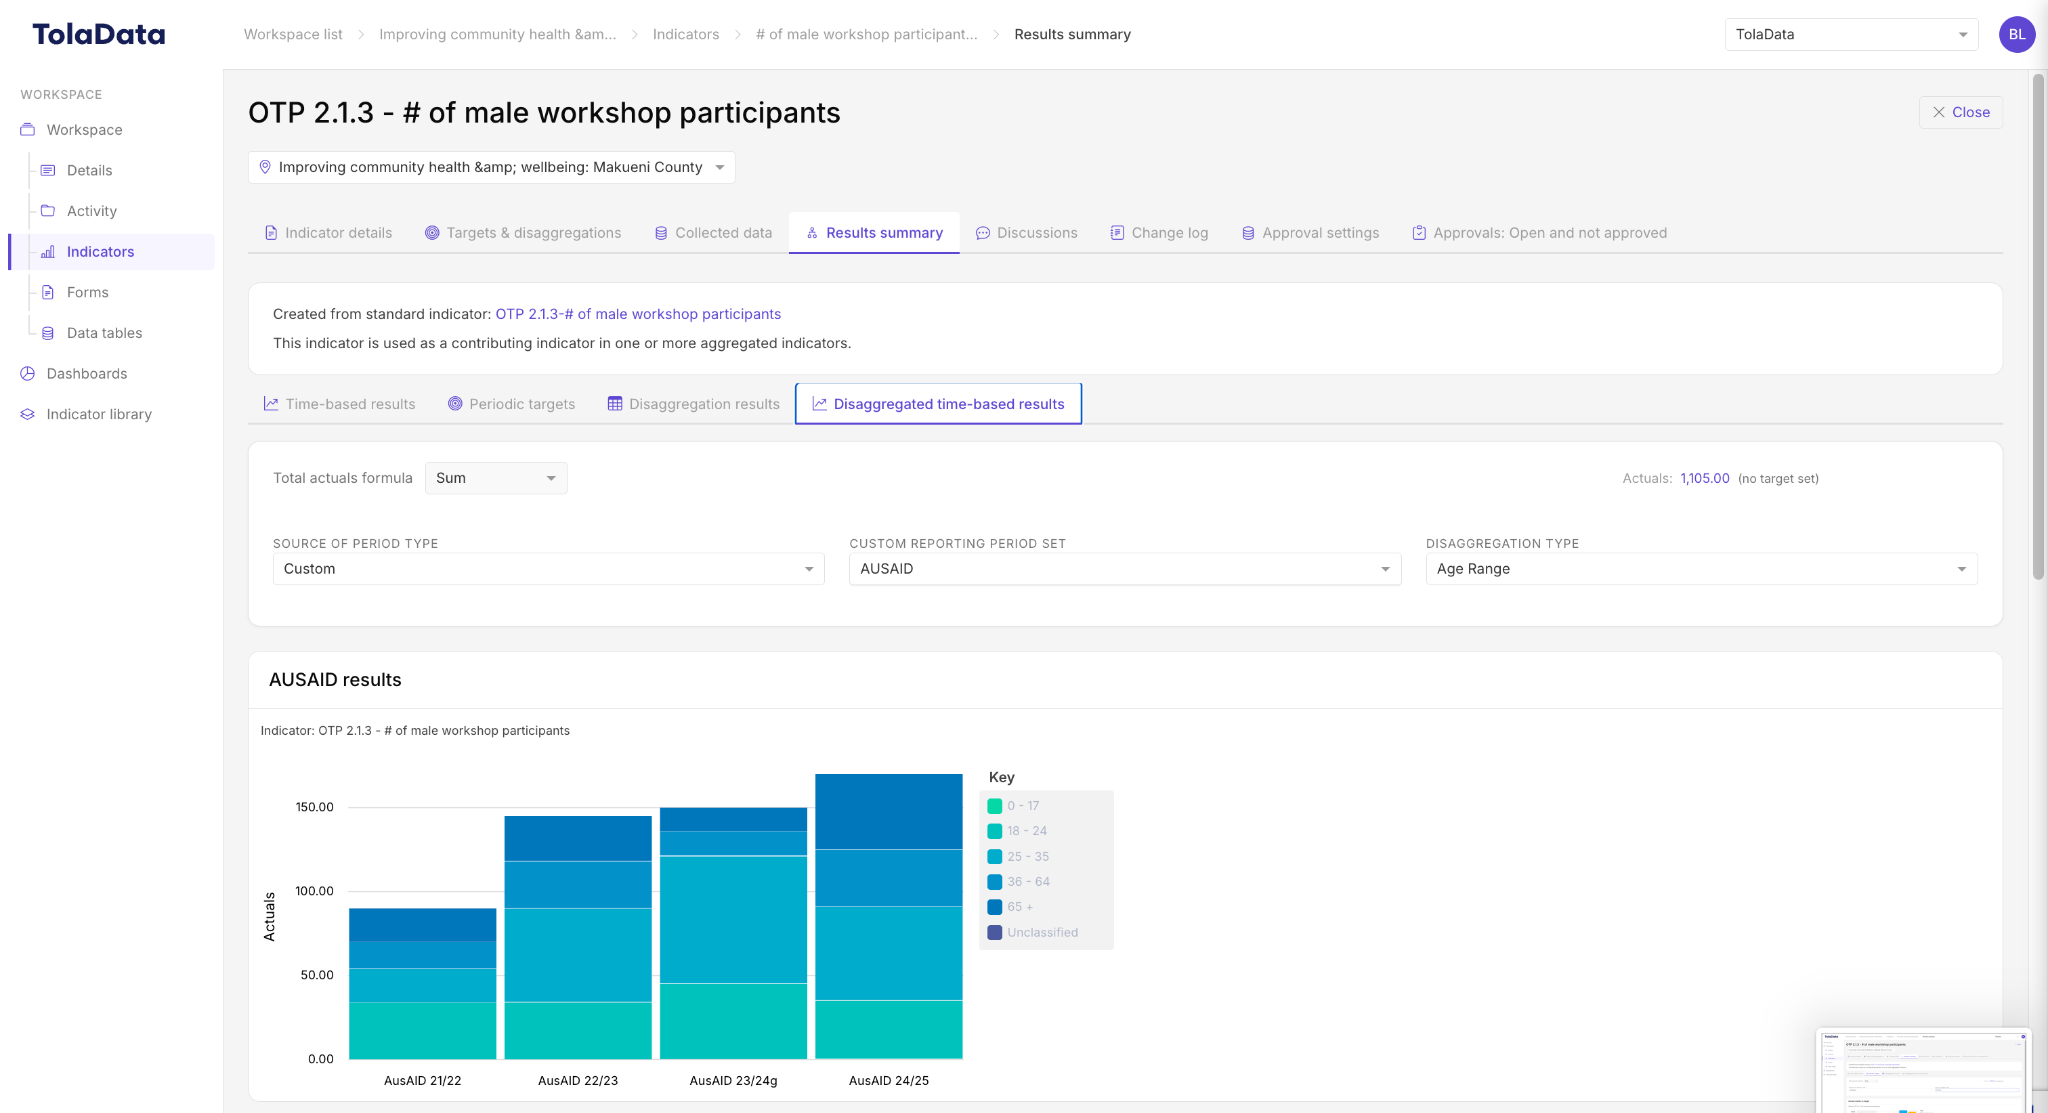Click the Forms document icon in sidebar
Viewport: 2048px width, 1113px height.
tap(48, 292)
